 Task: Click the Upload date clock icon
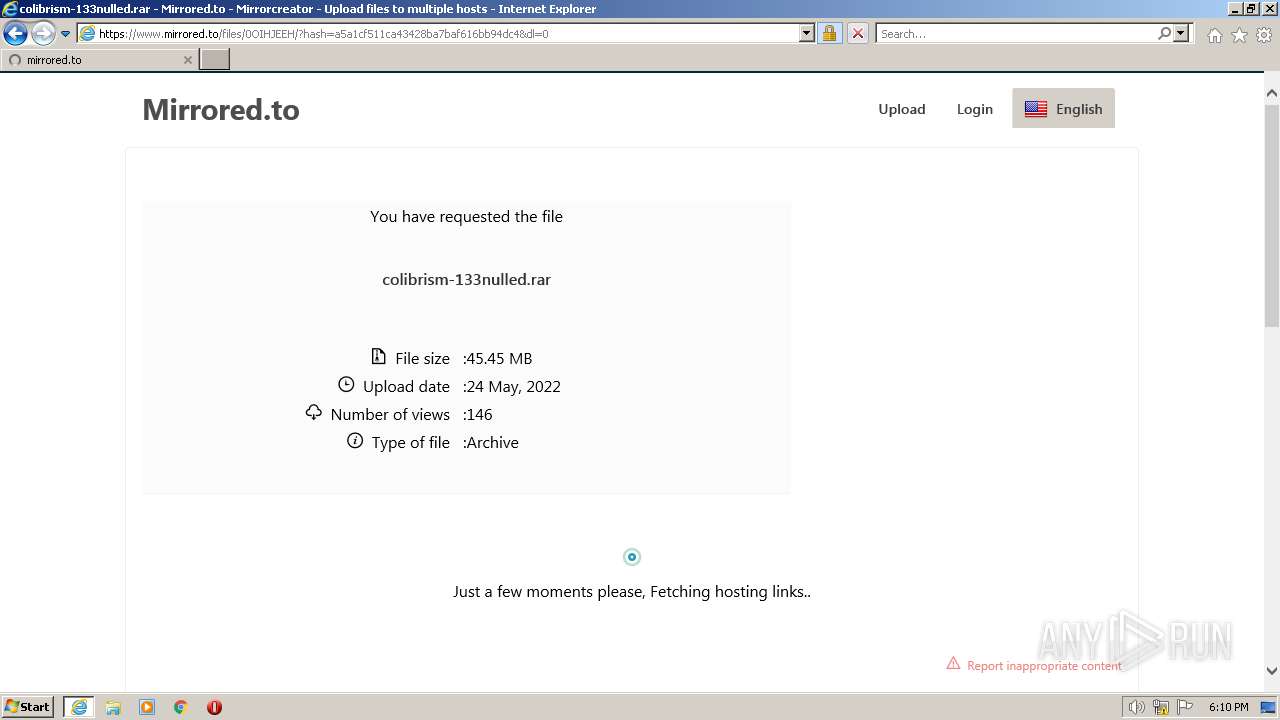(346, 384)
